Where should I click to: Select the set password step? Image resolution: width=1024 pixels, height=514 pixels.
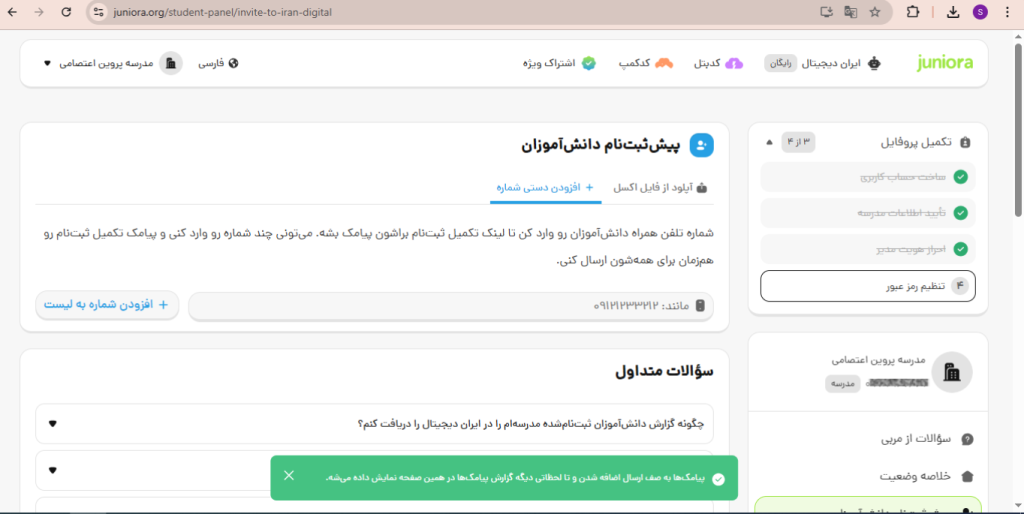(867, 286)
